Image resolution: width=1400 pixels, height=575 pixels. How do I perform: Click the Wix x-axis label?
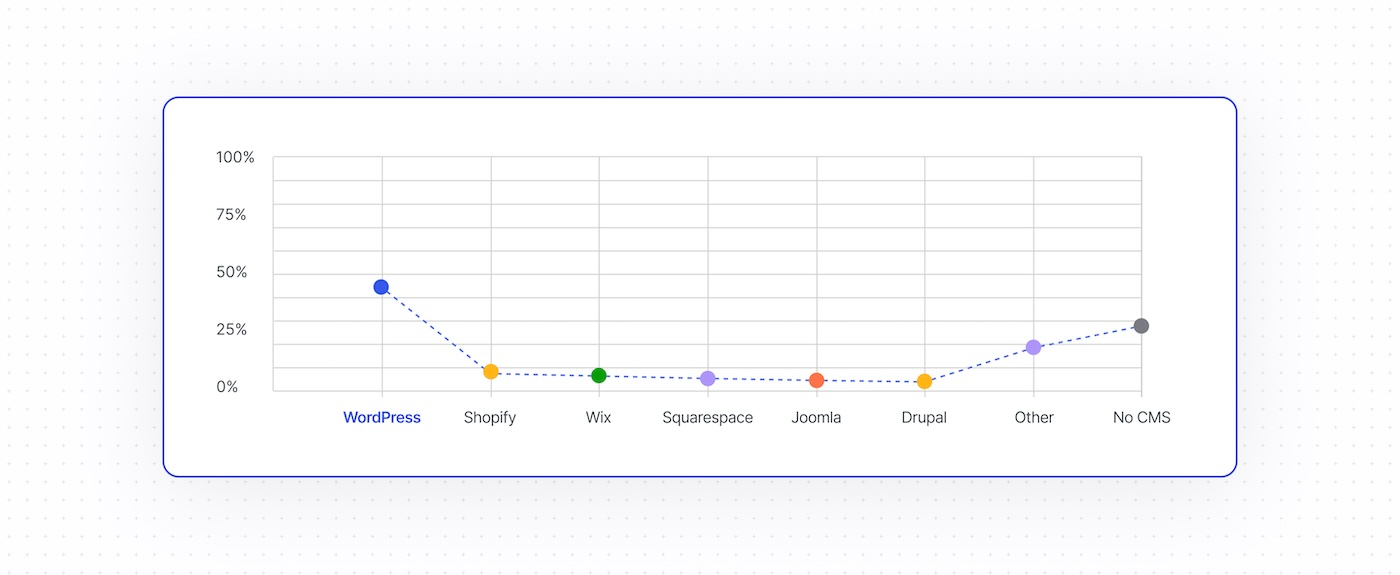click(599, 418)
